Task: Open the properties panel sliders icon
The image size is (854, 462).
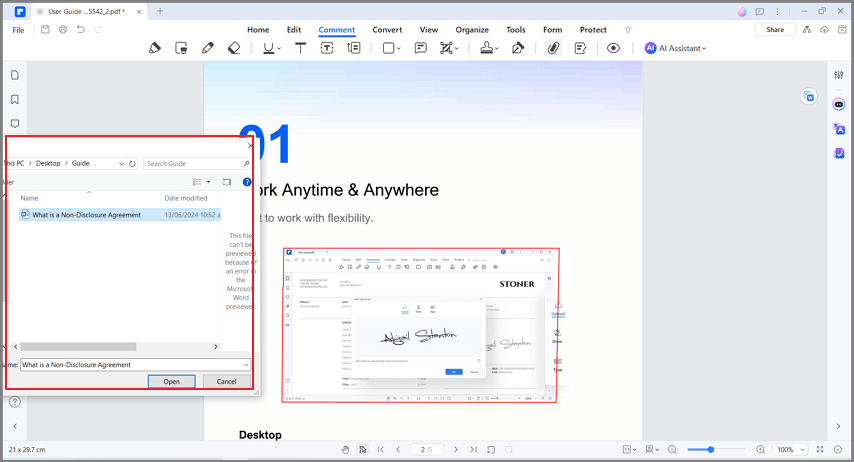Action: (839, 75)
